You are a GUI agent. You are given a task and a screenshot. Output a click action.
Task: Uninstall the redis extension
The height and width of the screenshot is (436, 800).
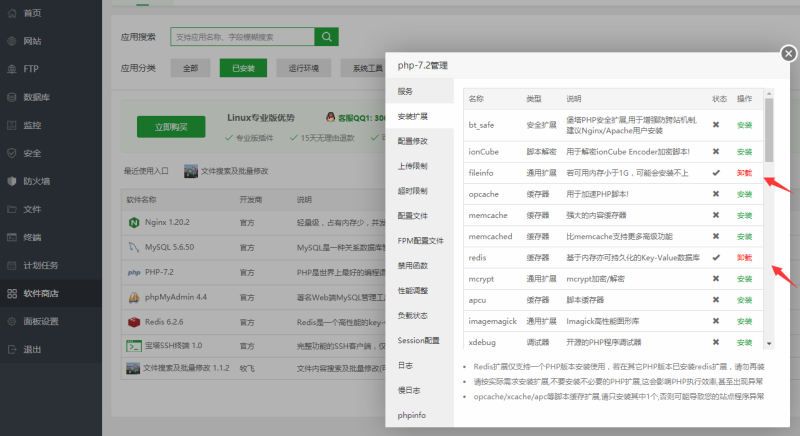pyautogui.click(x=744, y=258)
